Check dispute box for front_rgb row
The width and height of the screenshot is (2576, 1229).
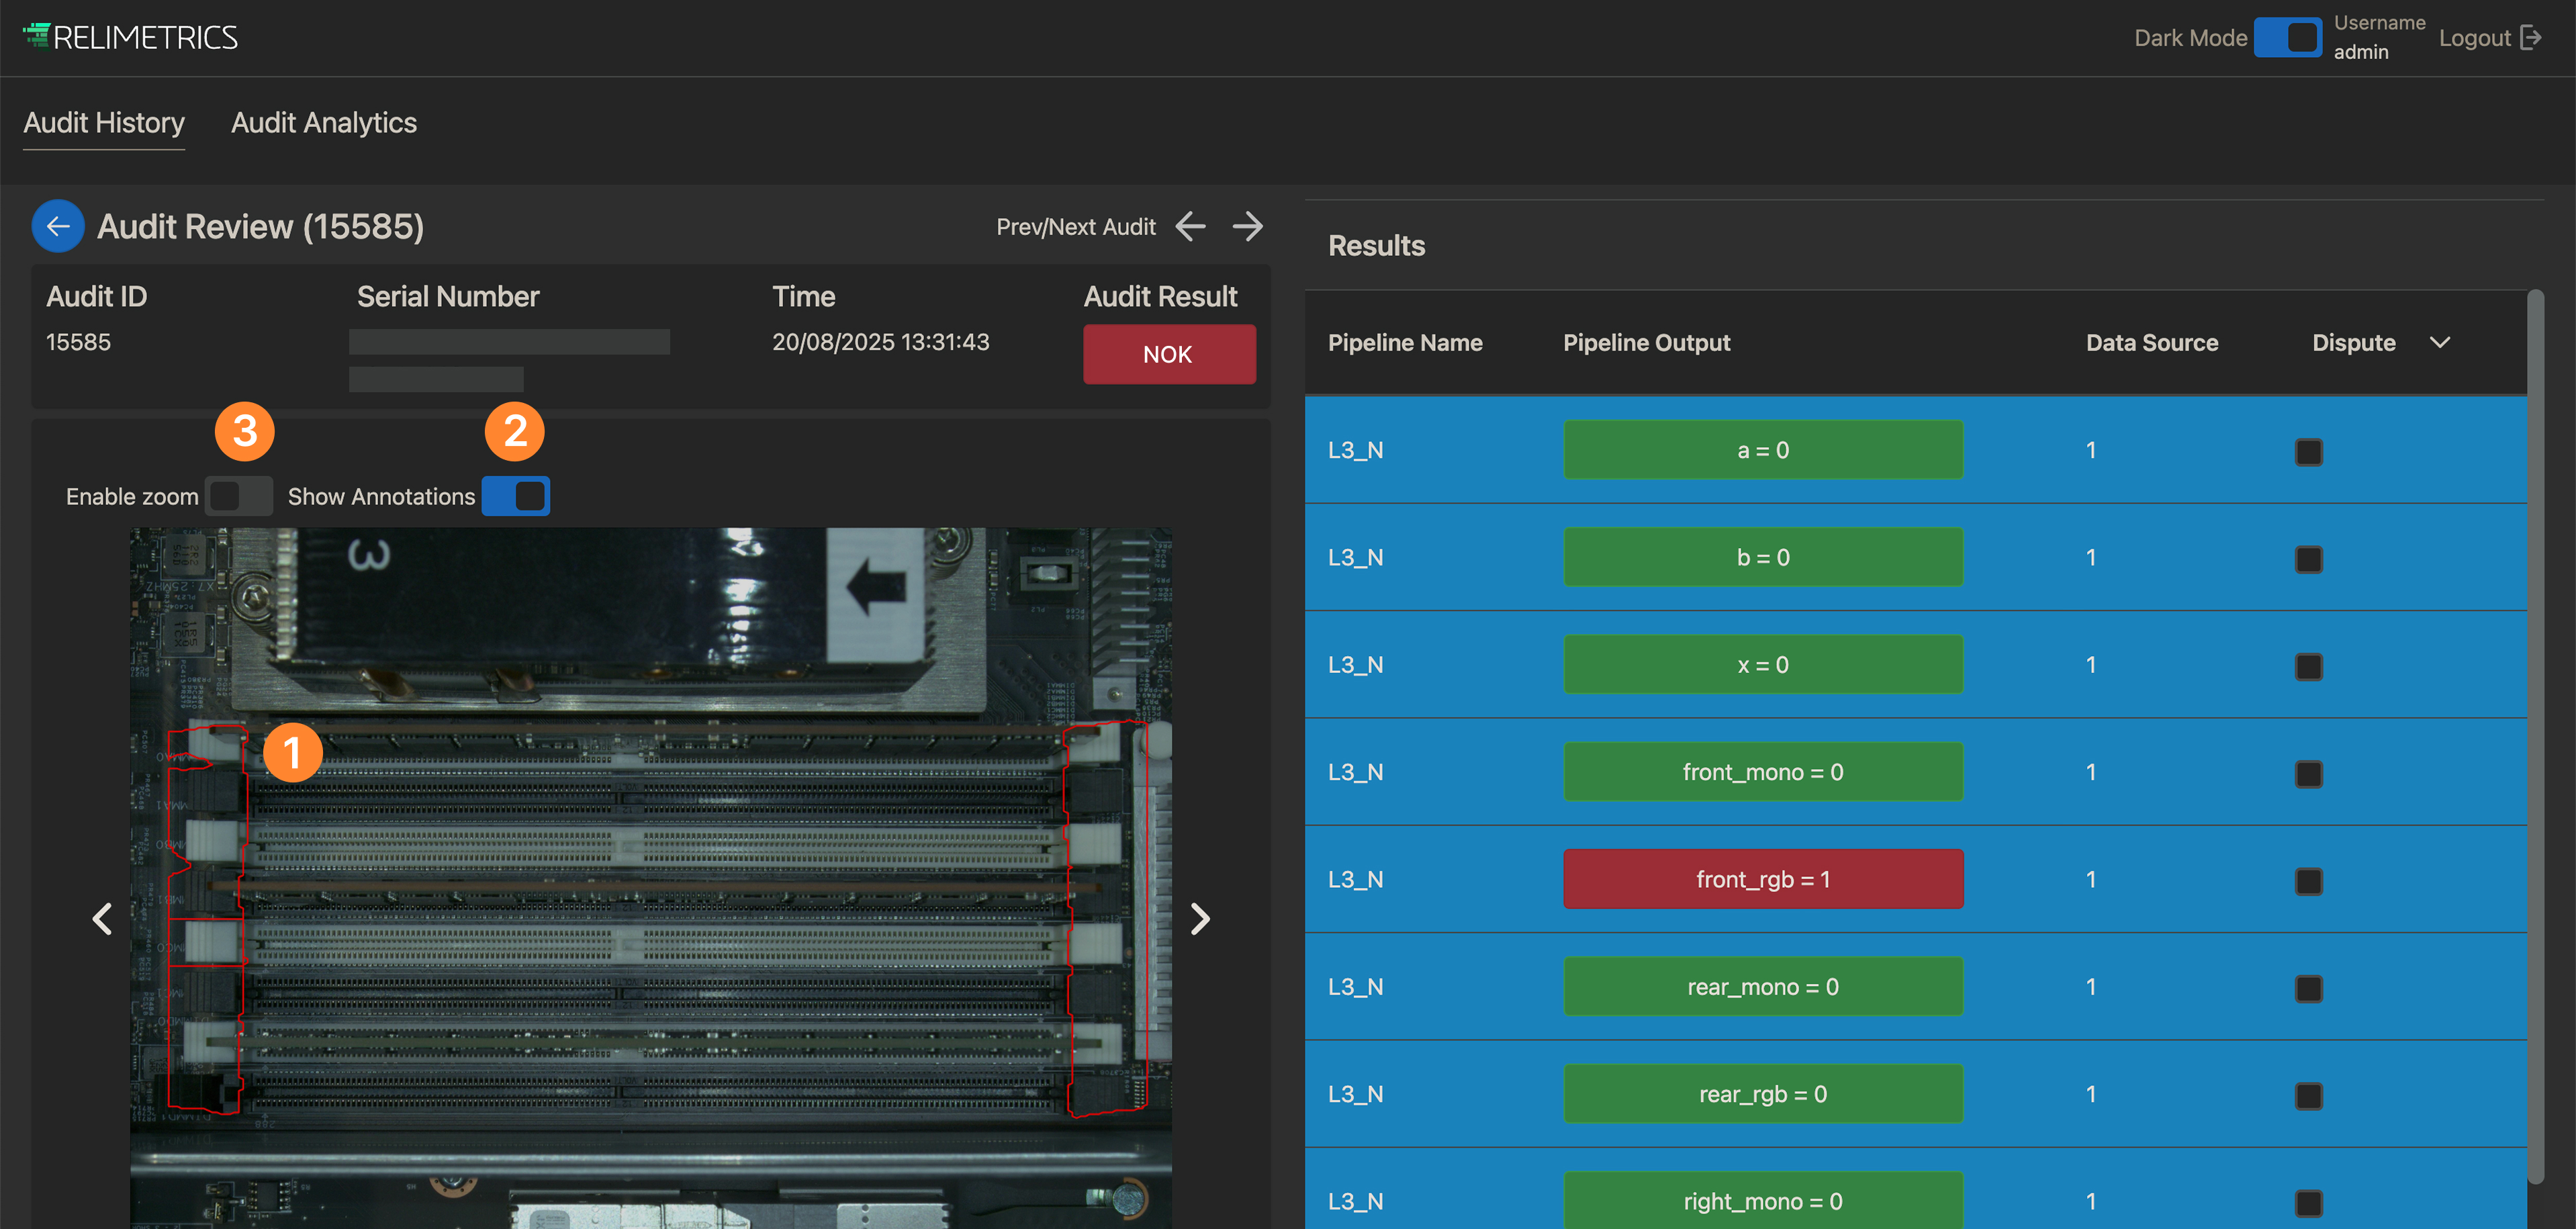2308,881
